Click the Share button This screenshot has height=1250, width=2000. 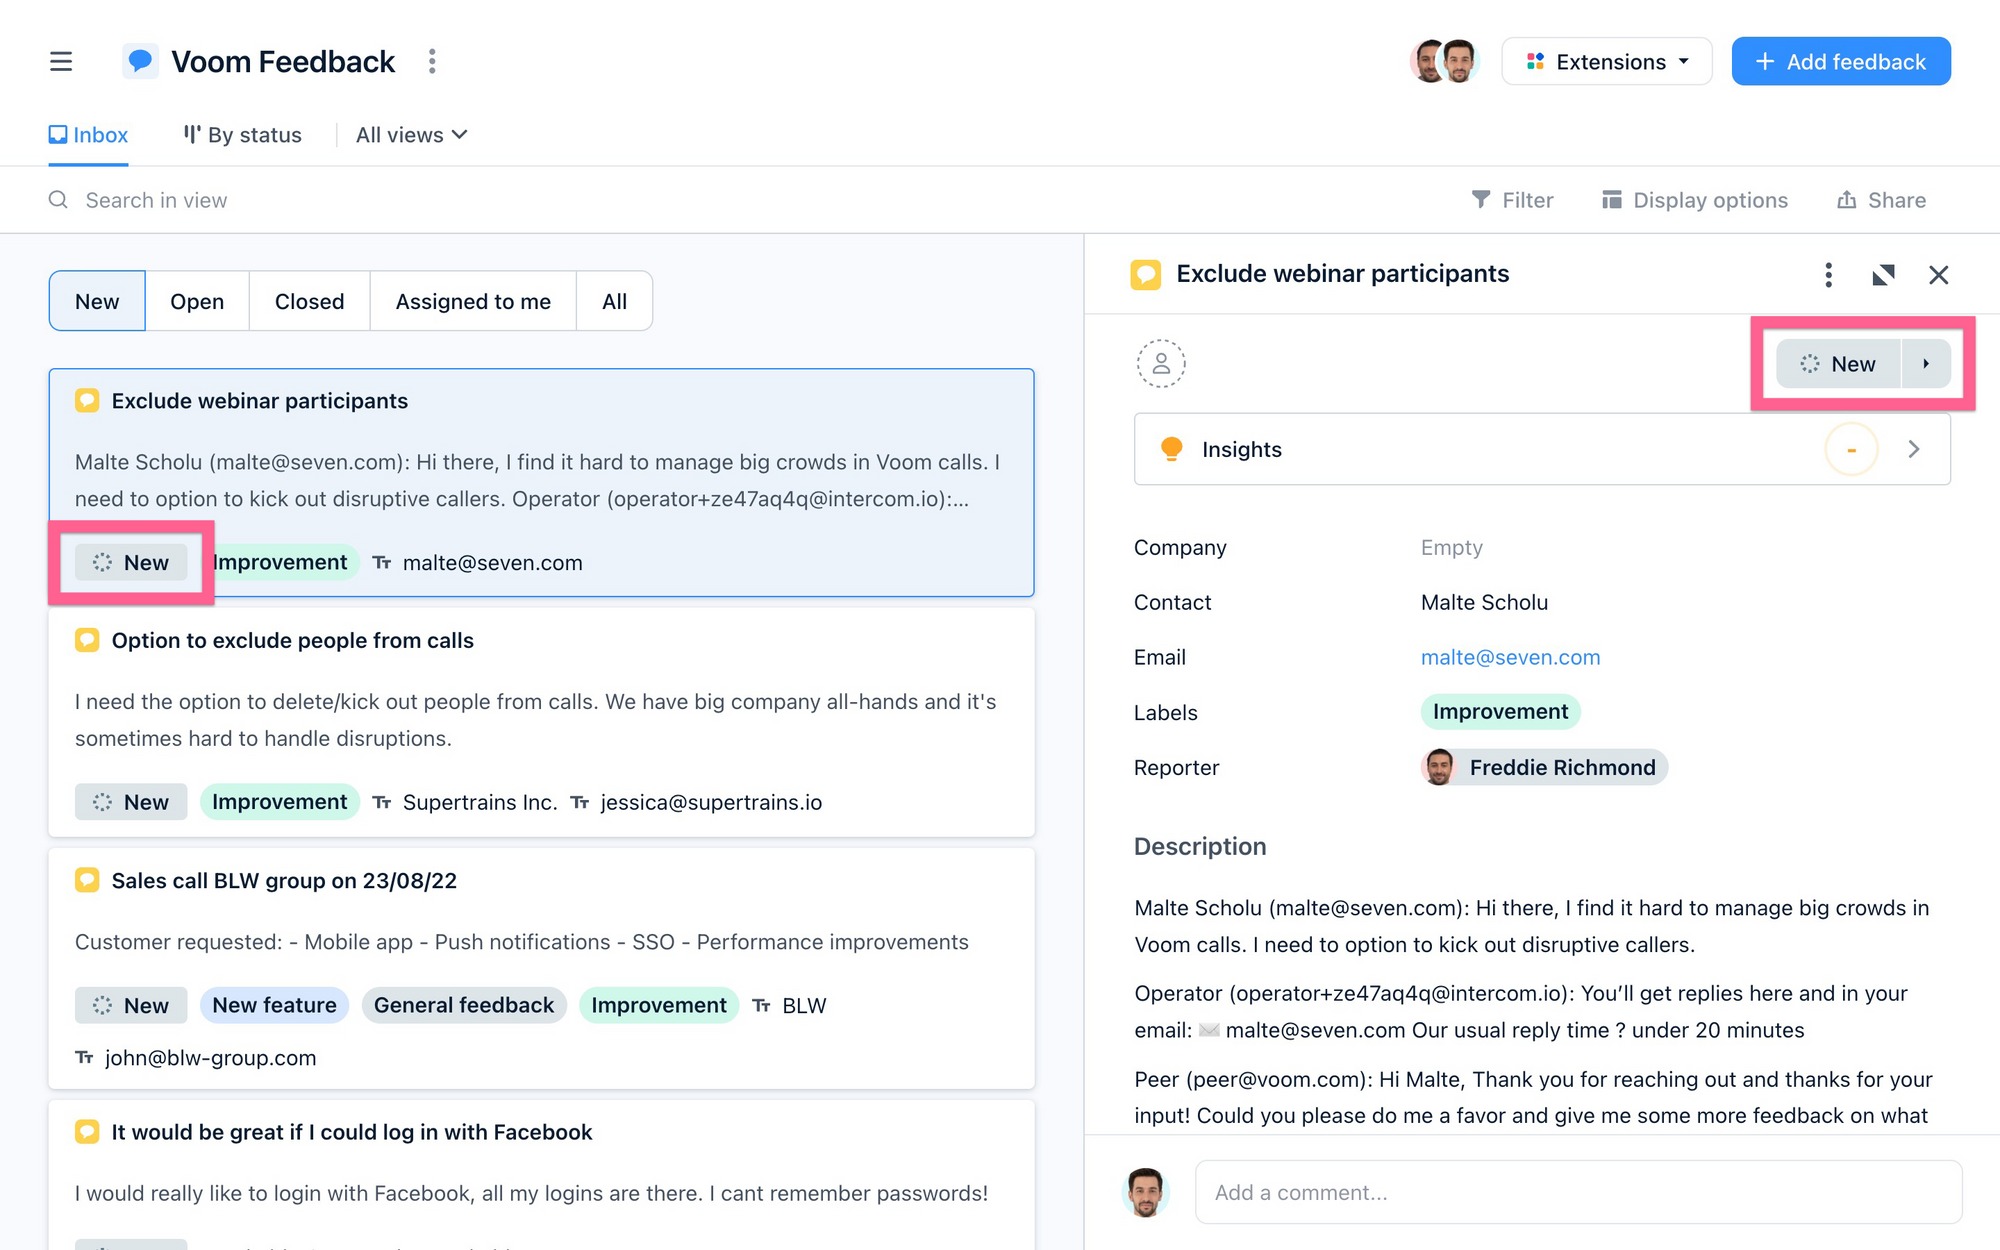pos(1881,200)
